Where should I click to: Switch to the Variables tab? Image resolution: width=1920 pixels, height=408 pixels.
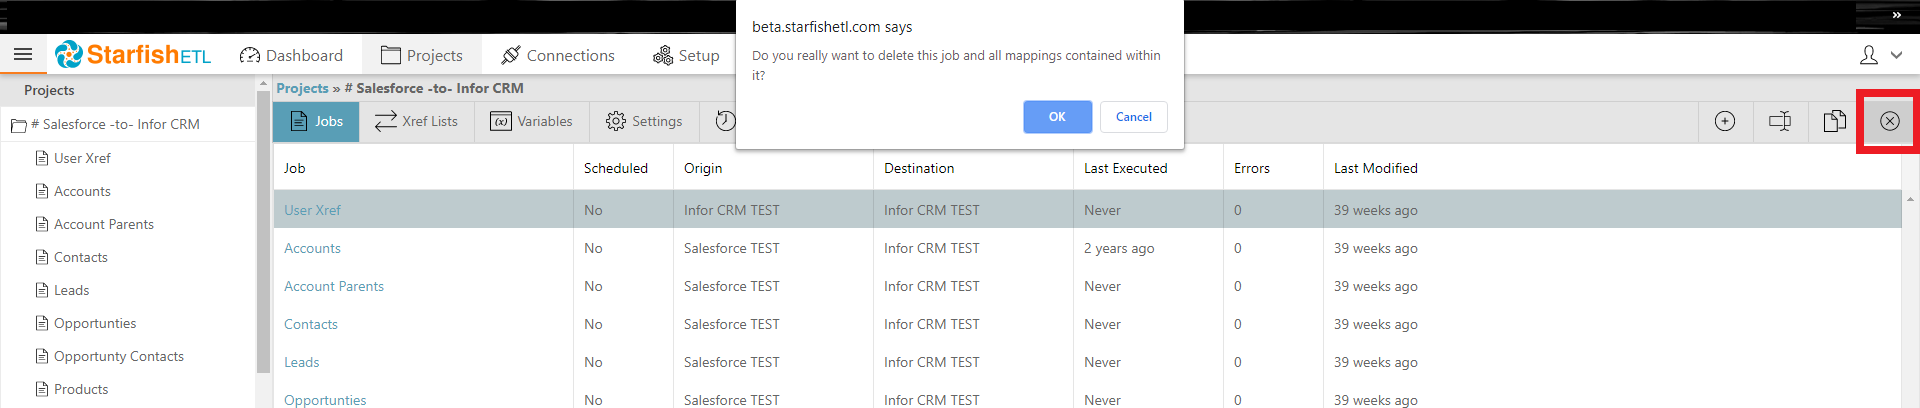pyautogui.click(x=531, y=121)
